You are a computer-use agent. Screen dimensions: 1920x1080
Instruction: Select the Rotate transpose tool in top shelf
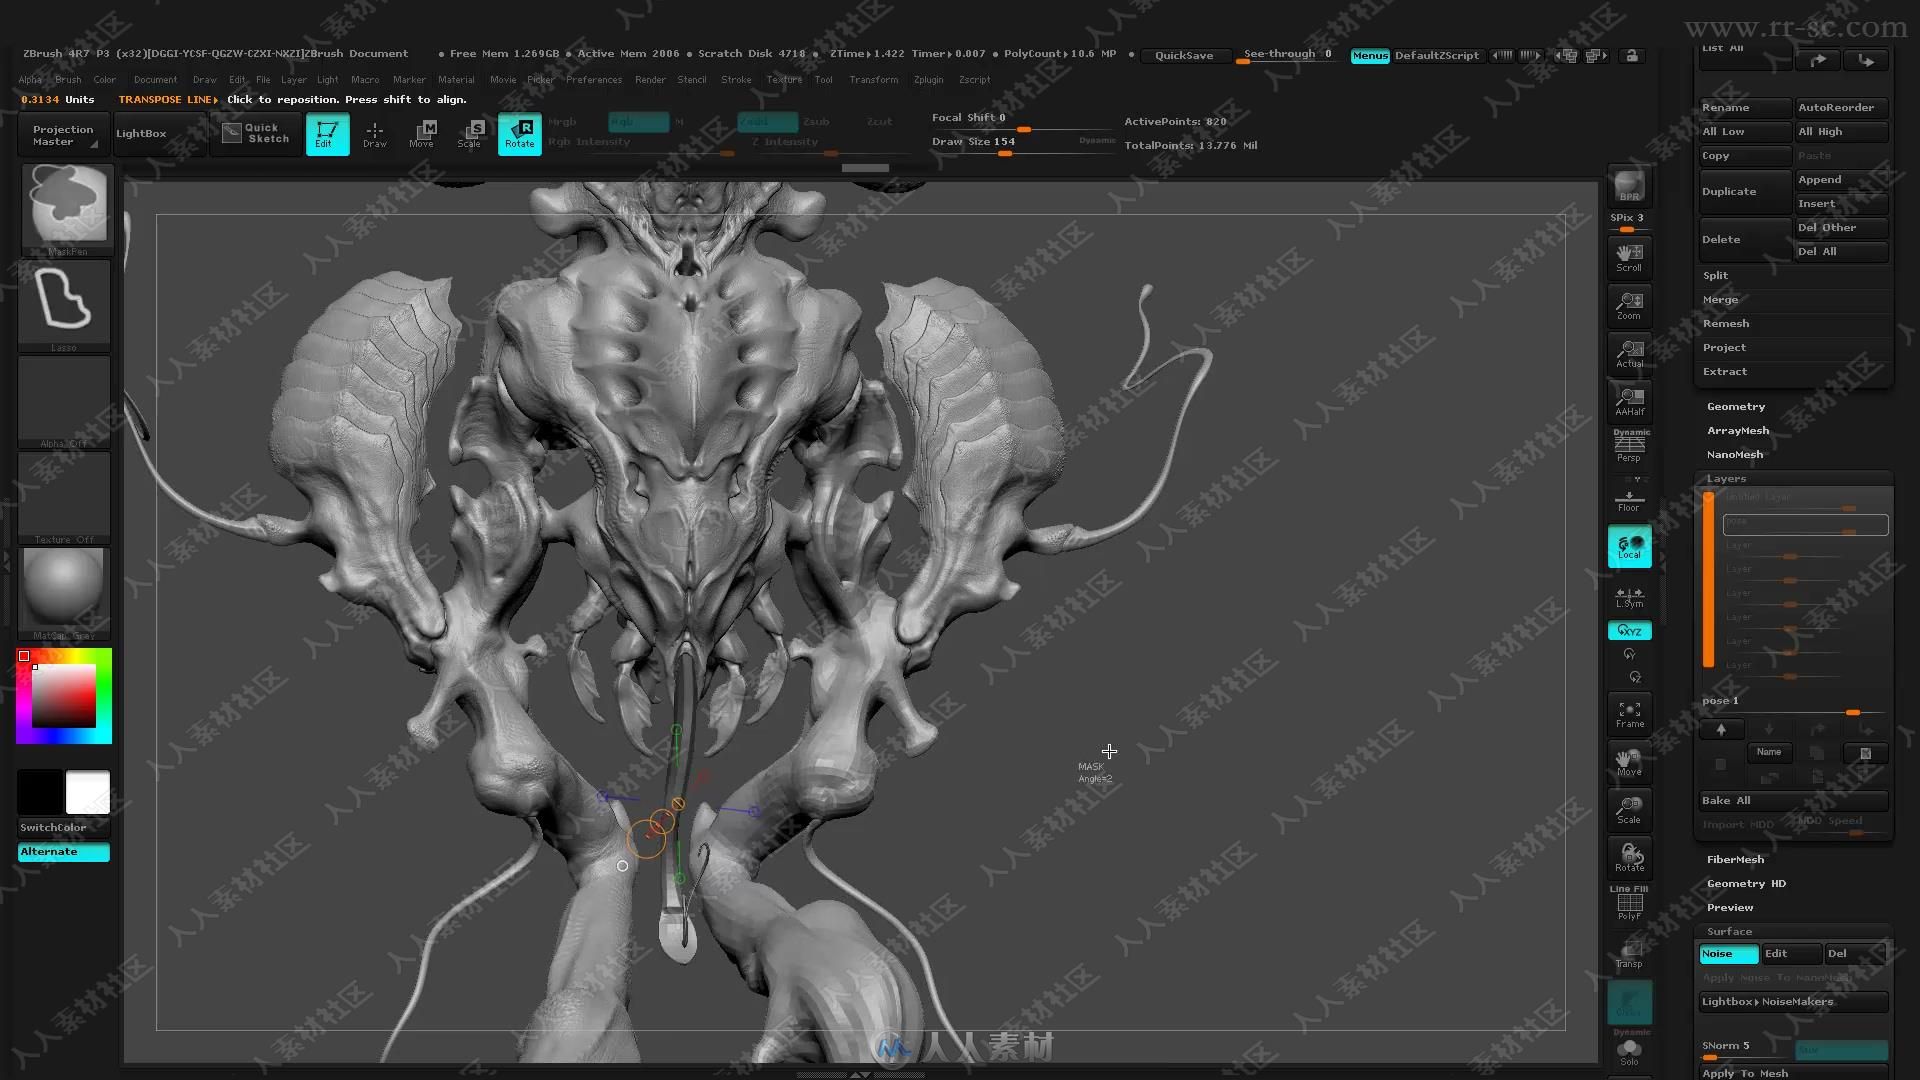[x=519, y=133]
